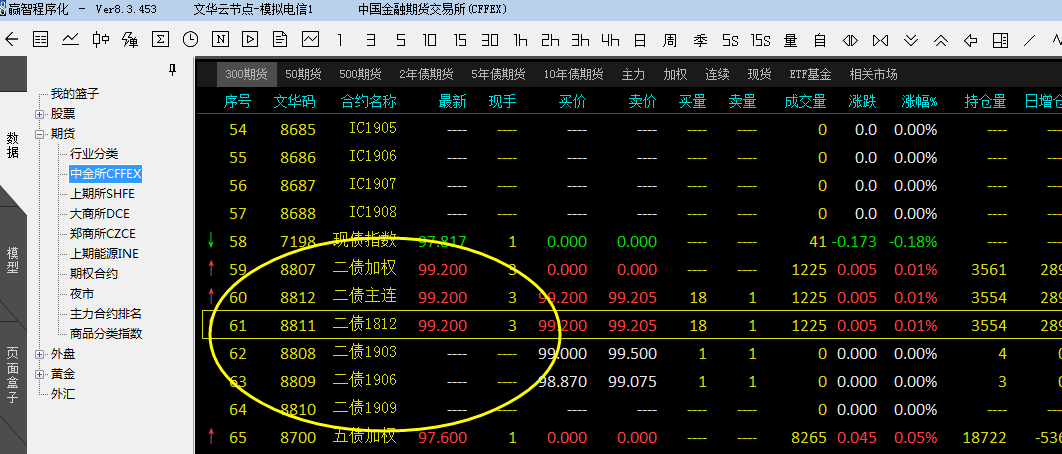
Task: Expand the 黄金 tree node
Action: 39,374
